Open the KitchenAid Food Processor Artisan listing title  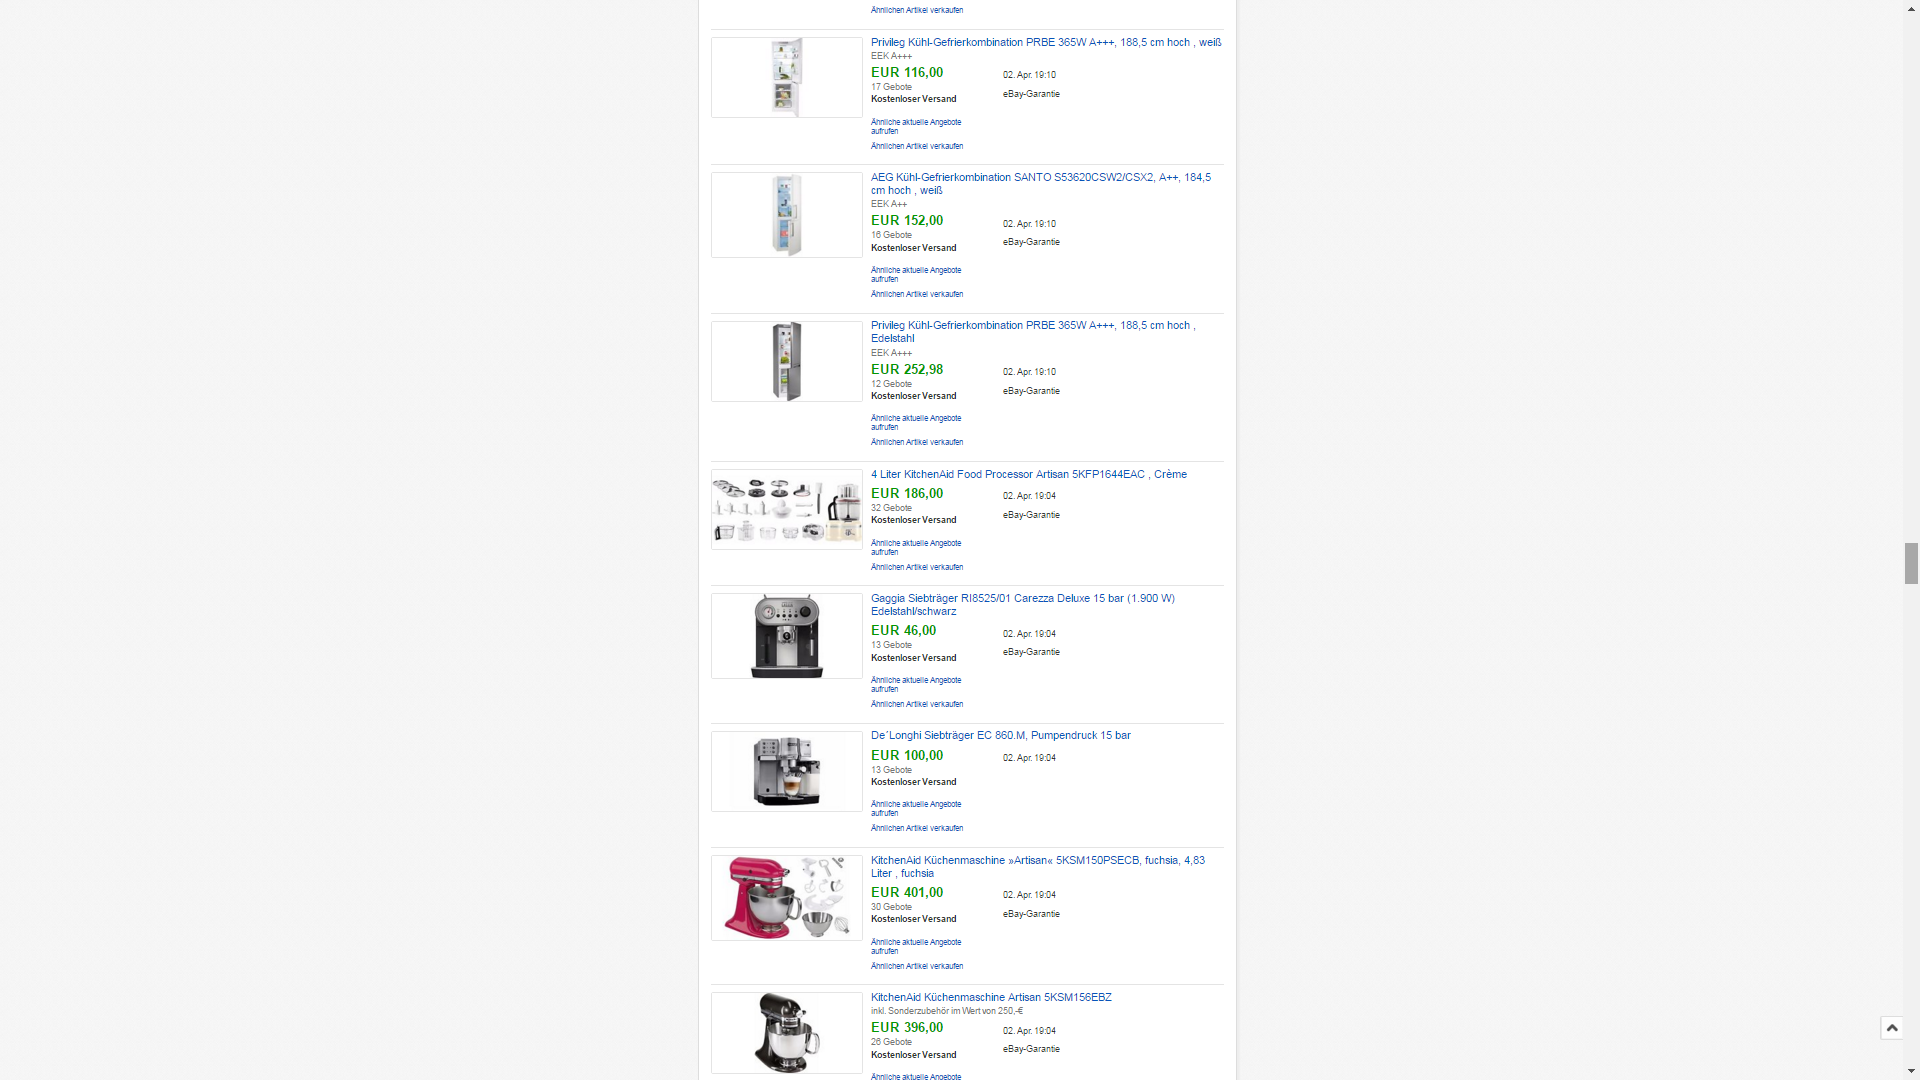coord(1029,474)
